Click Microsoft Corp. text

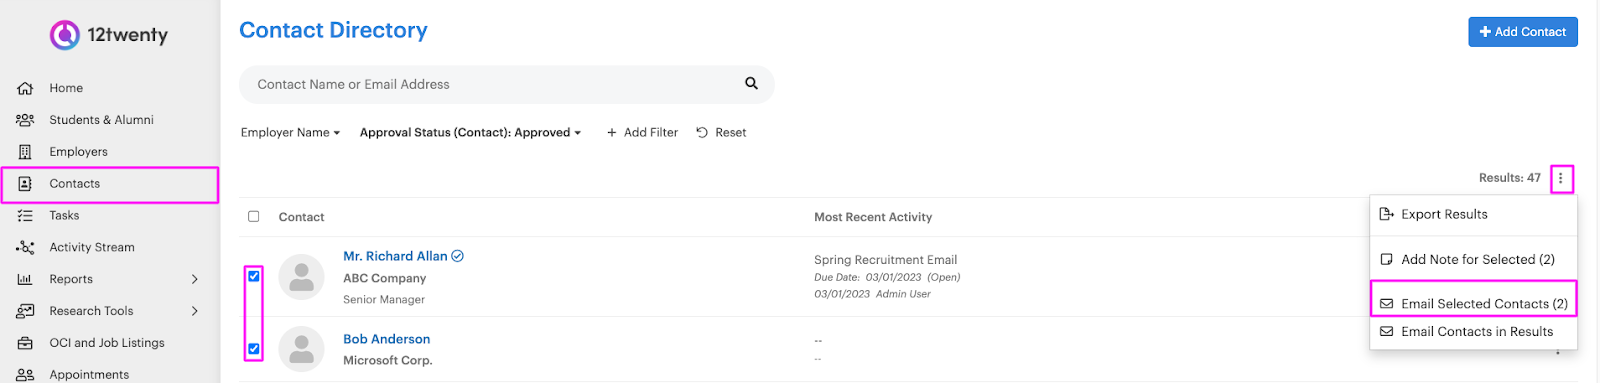click(x=387, y=360)
